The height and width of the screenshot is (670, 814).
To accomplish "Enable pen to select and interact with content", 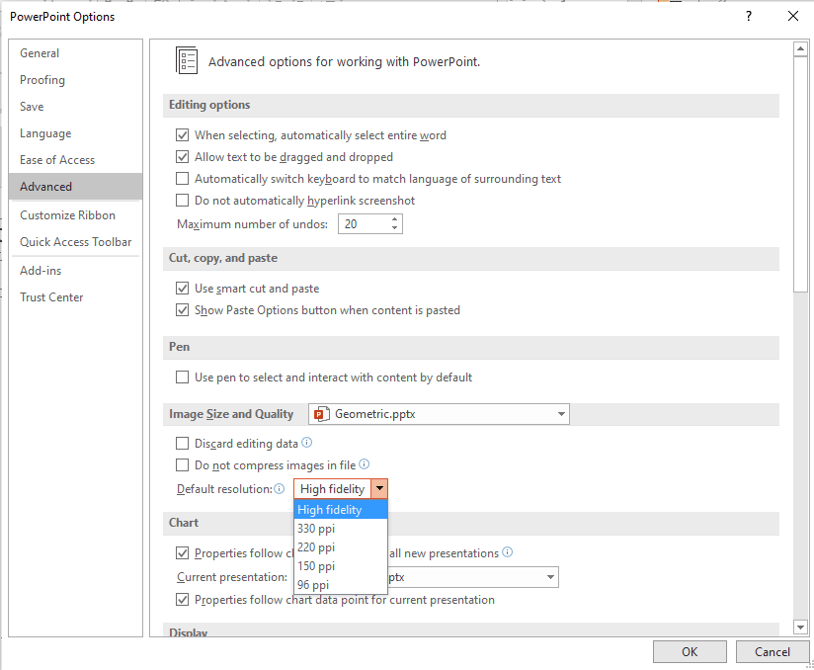I will pyautogui.click(x=183, y=377).
